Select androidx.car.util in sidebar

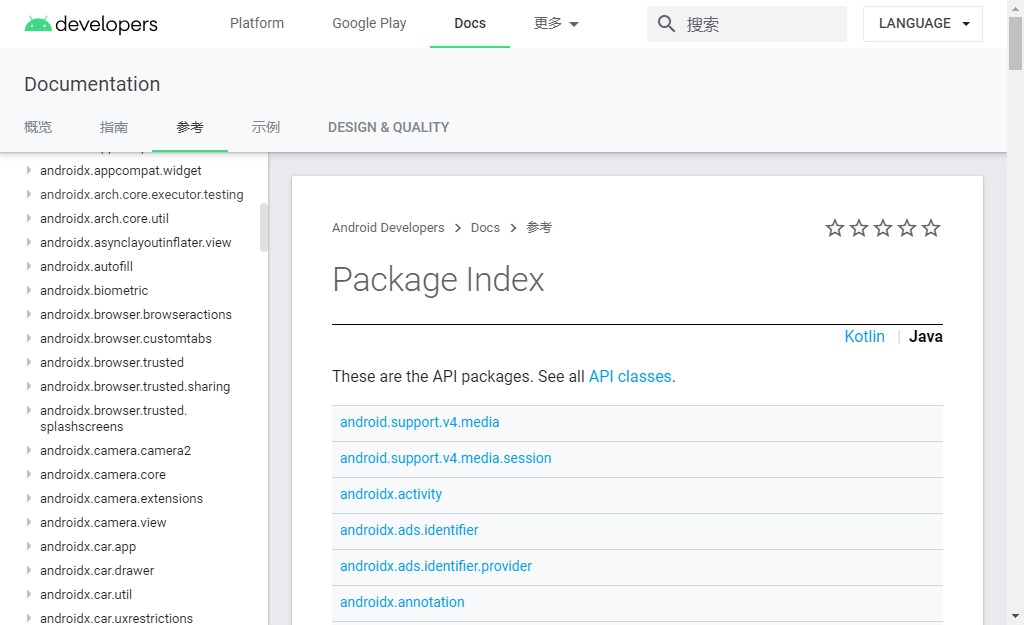pos(86,595)
